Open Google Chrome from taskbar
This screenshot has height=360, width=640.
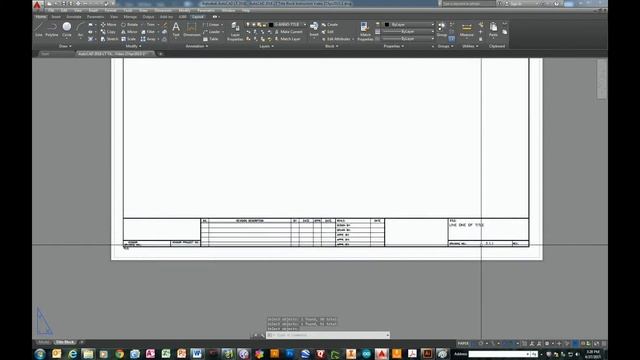[x=119, y=354]
